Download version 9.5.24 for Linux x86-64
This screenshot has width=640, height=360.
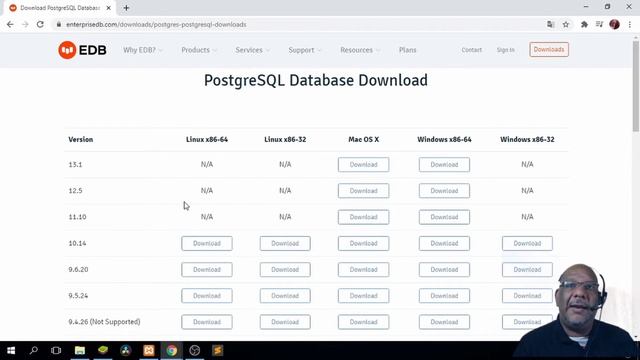pyautogui.click(x=207, y=296)
